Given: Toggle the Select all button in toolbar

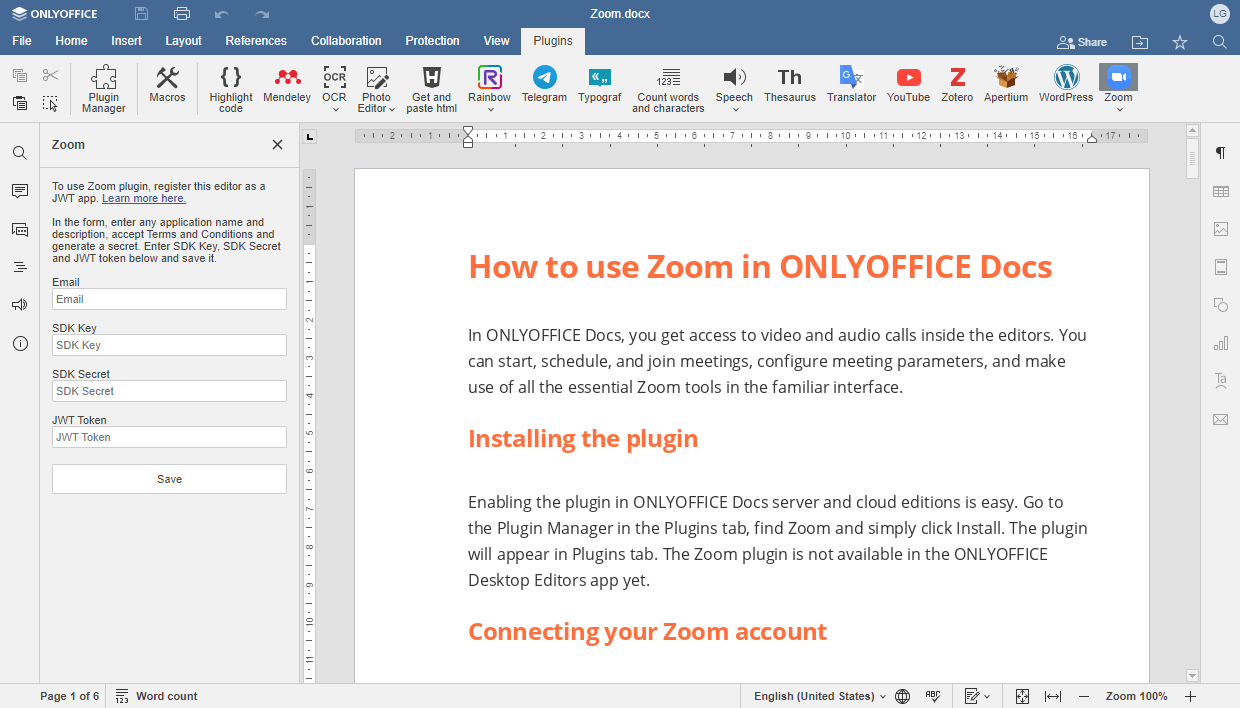Looking at the screenshot, I should [50, 103].
